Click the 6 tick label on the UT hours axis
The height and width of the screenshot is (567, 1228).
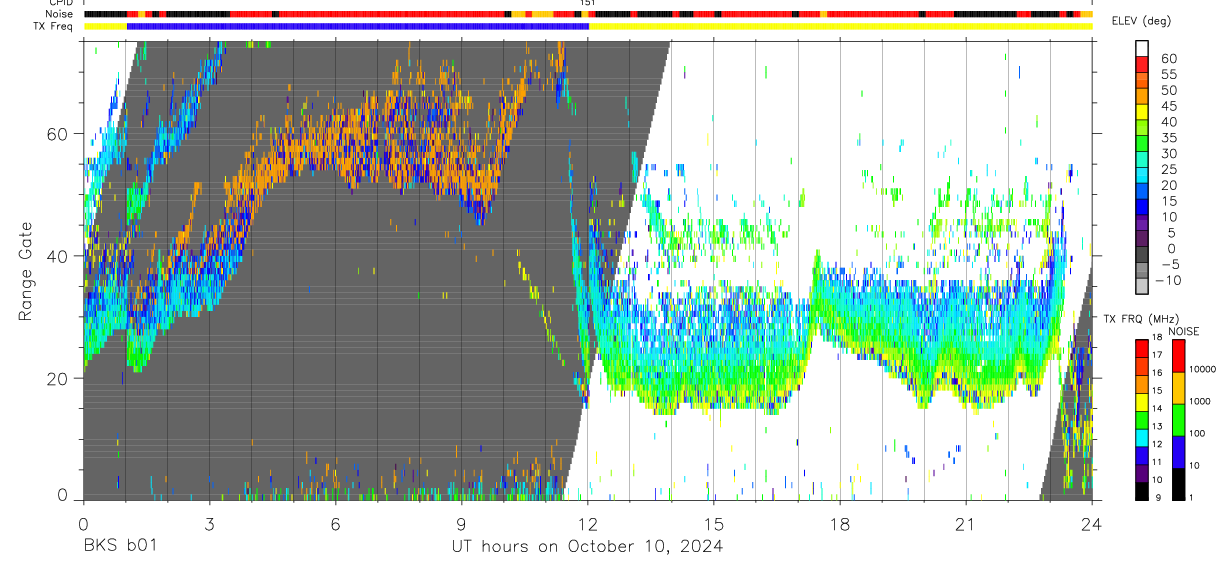point(335,523)
